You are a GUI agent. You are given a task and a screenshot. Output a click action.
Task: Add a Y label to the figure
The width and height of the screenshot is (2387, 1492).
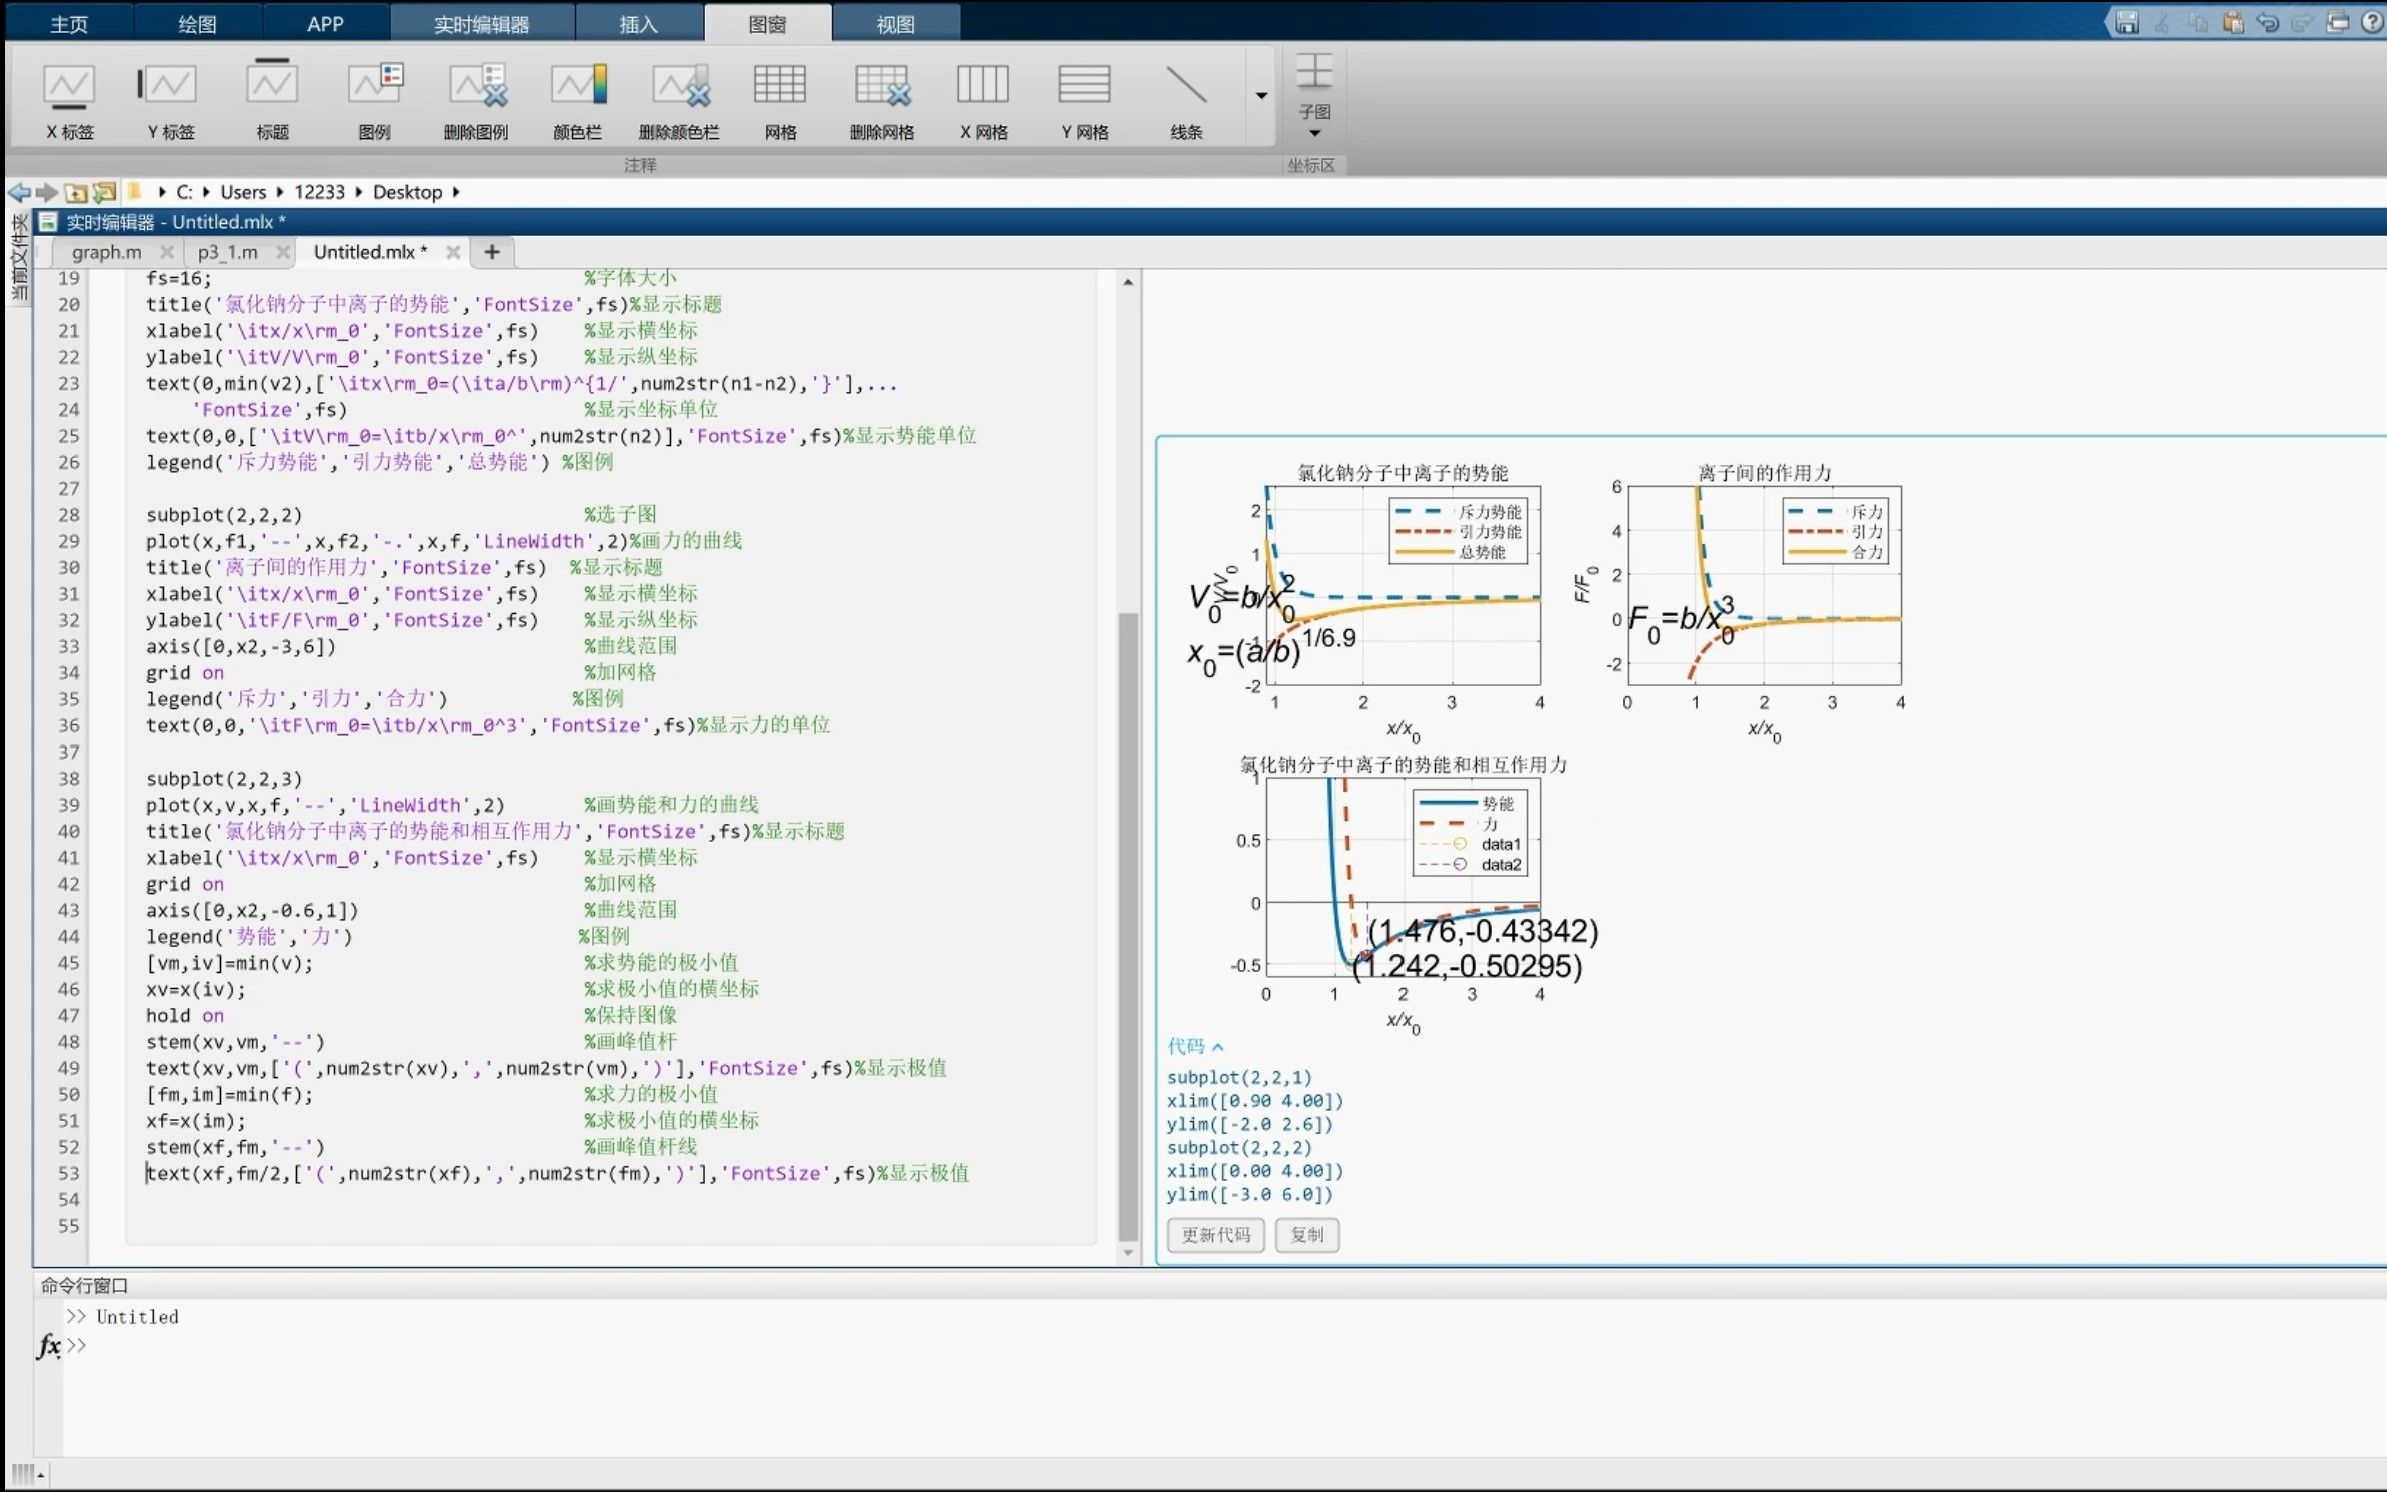coord(170,101)
